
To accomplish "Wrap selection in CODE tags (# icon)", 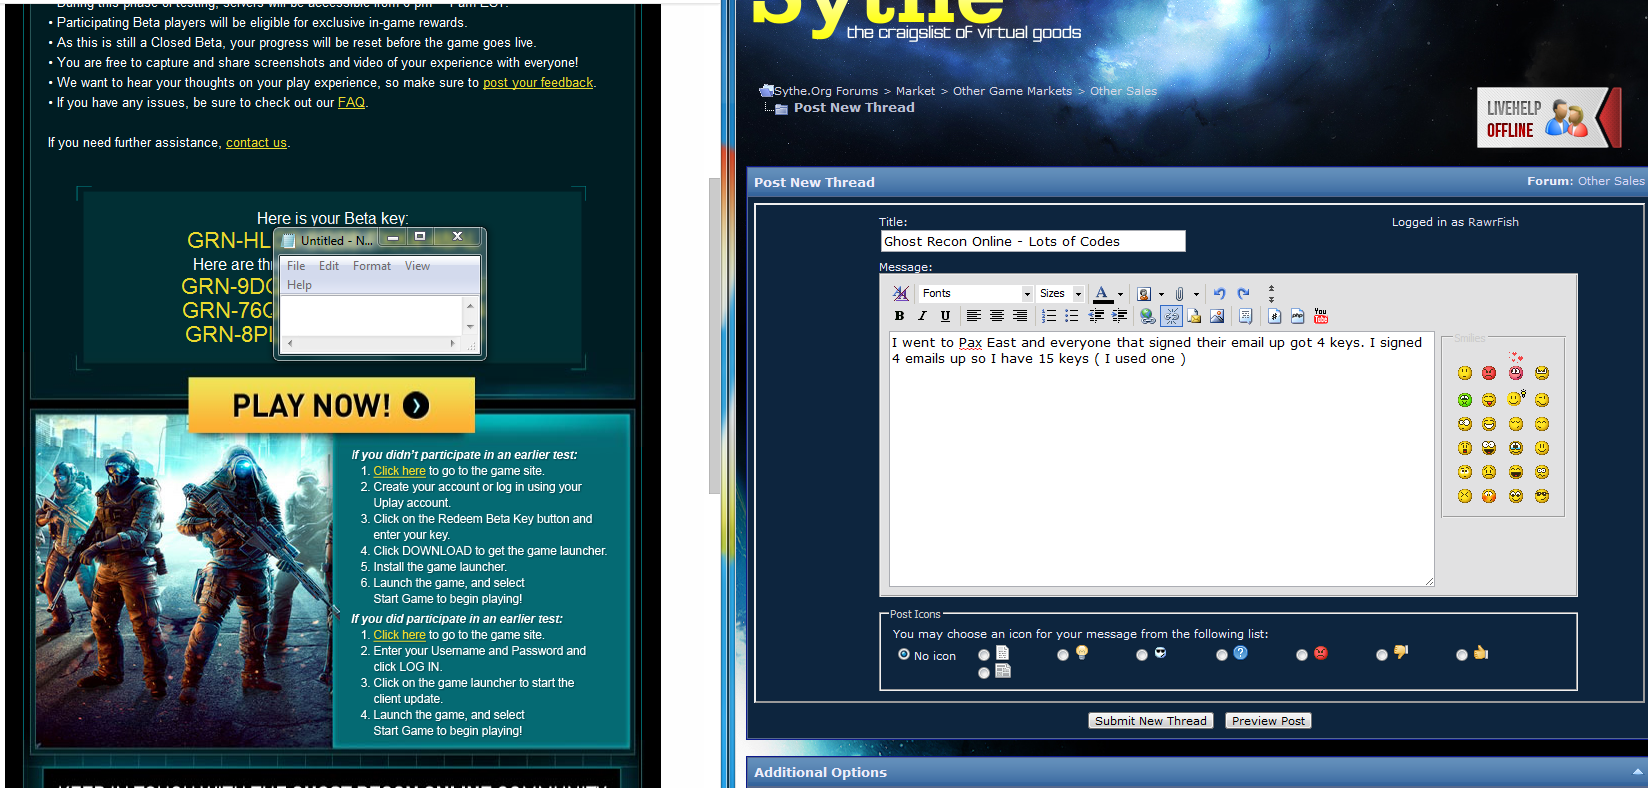I will 1274,316.
